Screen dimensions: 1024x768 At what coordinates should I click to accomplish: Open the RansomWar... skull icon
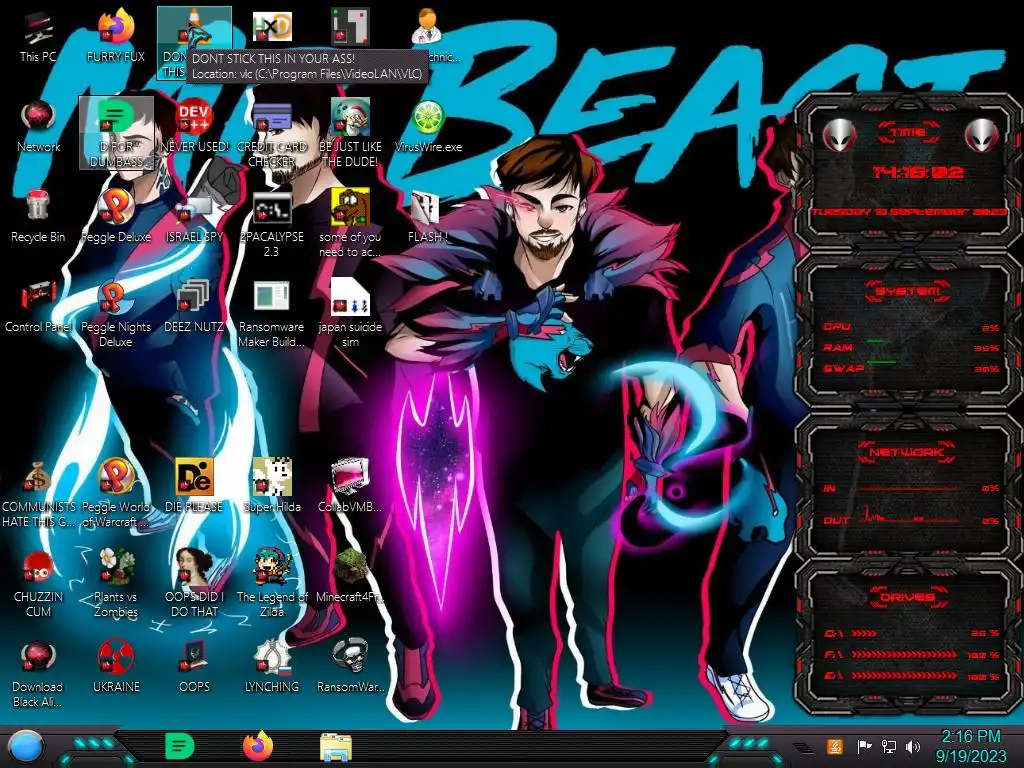[350, 667]
